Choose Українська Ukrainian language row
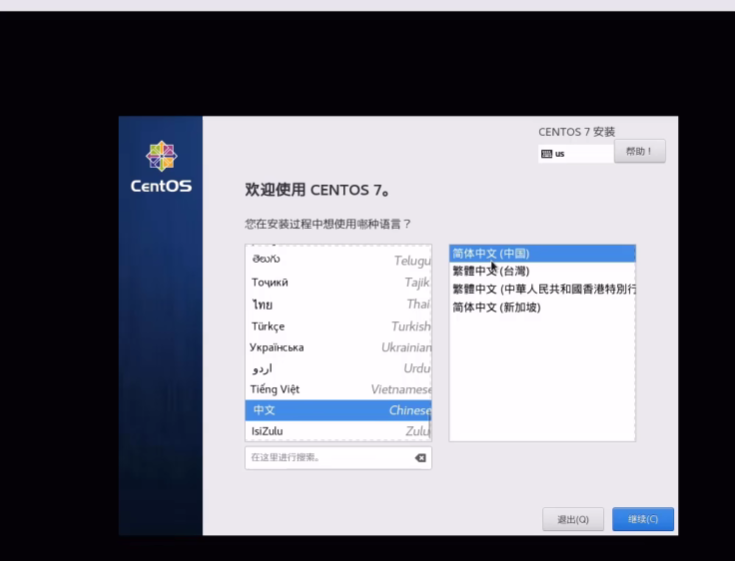735x561 pixels. click(x=338, y=347)
